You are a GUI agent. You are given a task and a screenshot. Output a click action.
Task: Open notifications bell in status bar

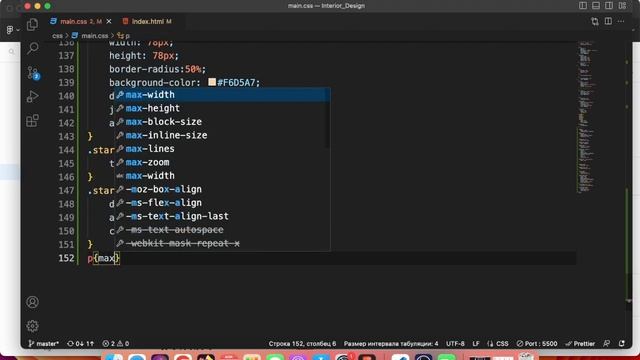coord(622,344)
